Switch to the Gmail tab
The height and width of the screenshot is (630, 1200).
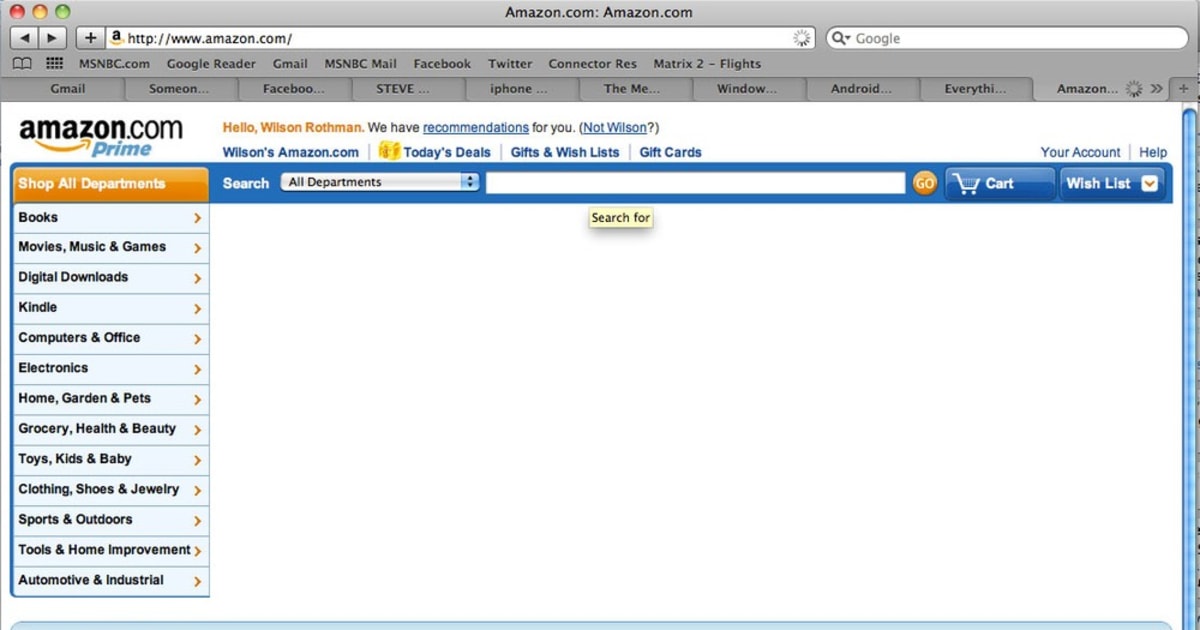68,88
